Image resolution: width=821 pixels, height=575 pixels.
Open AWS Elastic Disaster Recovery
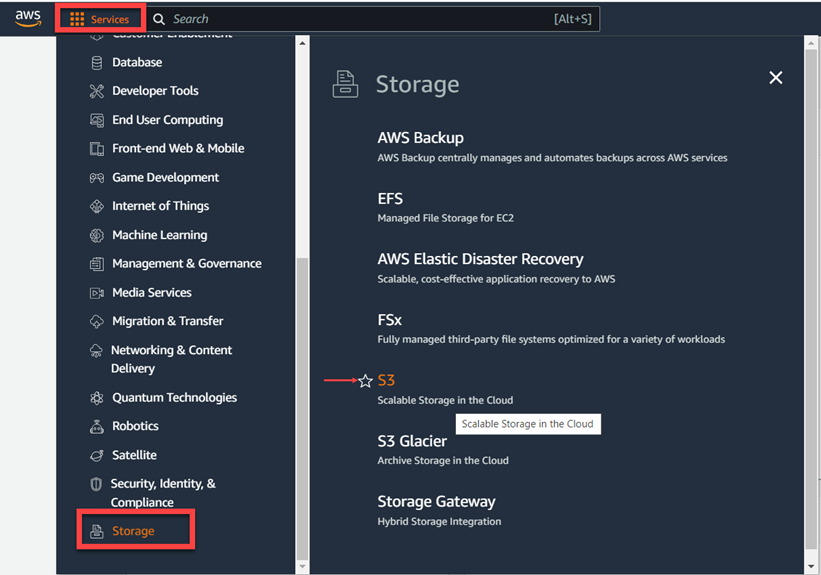coord(480,259)
